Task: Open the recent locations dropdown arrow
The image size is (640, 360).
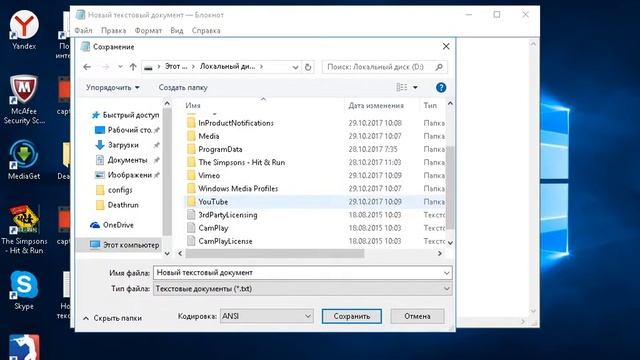Action: coord(120,67)
